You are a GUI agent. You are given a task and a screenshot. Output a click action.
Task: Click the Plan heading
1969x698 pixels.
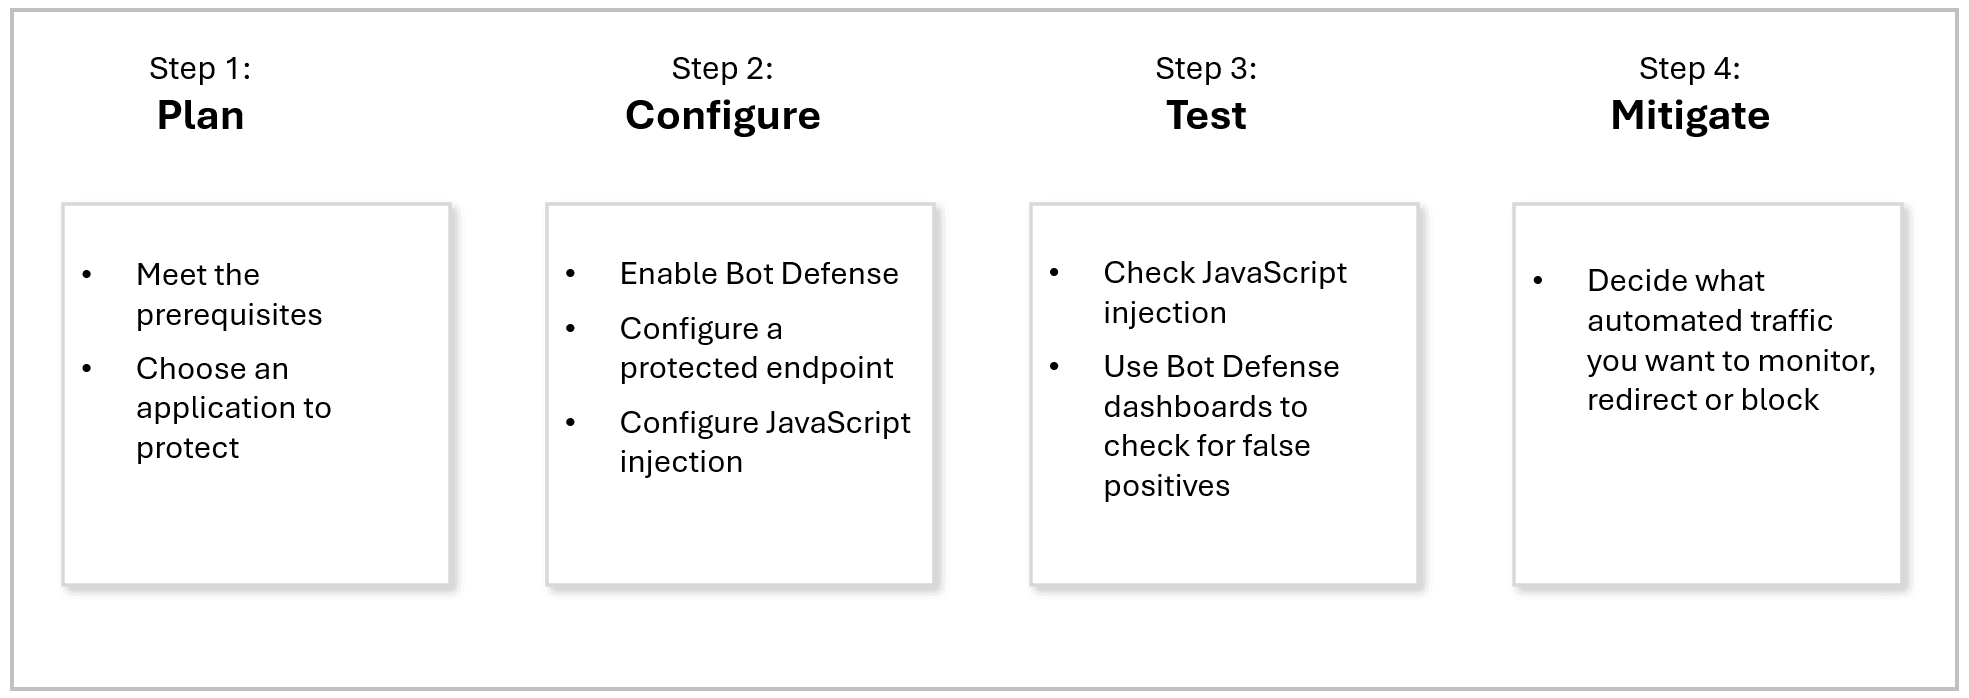click(x=200, y=116)
